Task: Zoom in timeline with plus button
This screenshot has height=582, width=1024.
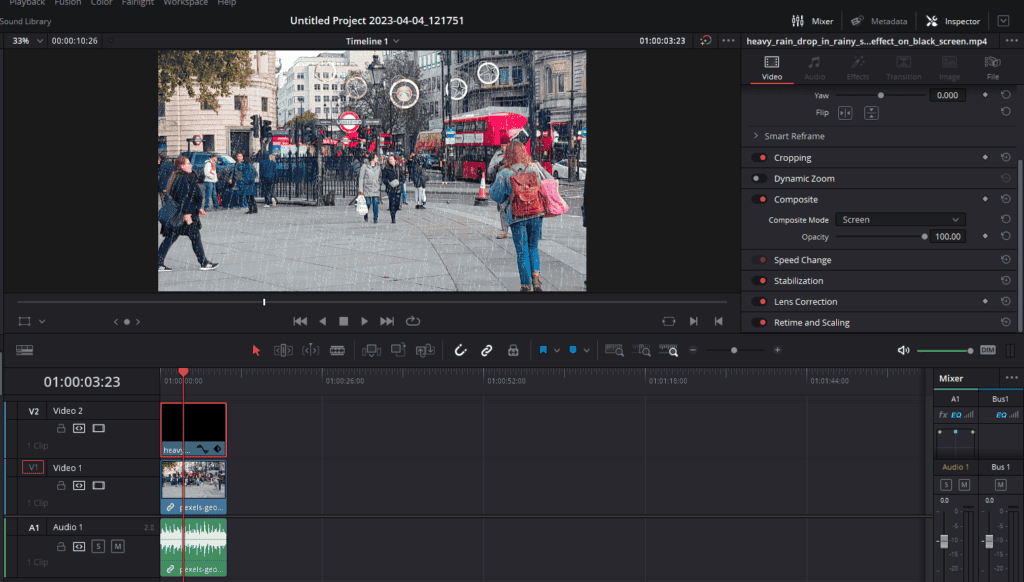Action: 777,350
